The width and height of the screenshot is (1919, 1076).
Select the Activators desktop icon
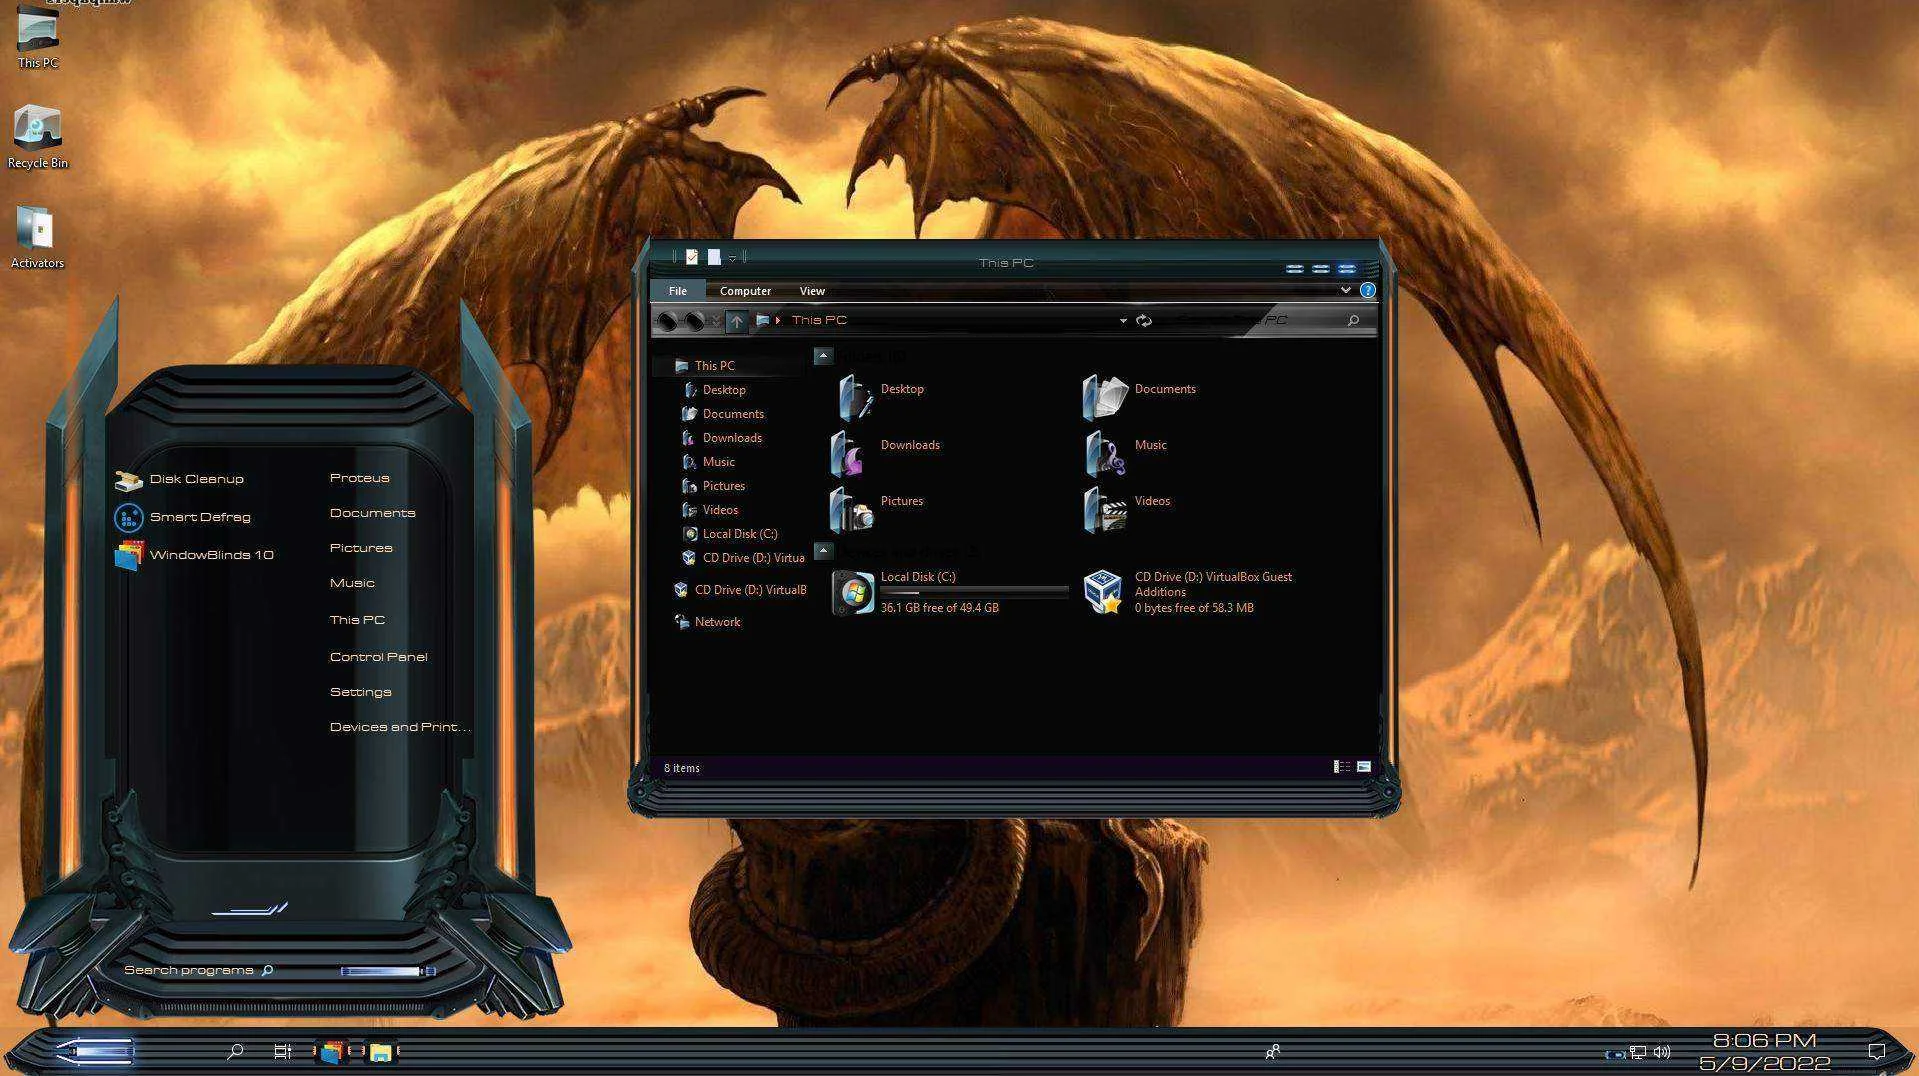click(38, 237)
